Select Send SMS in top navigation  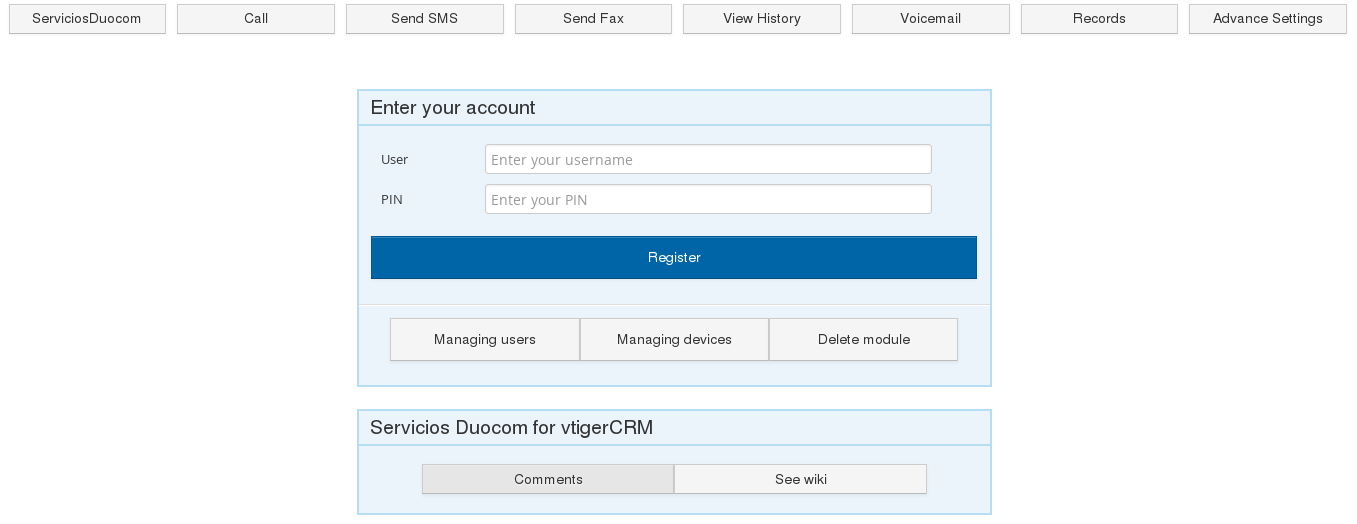point(424,19)
